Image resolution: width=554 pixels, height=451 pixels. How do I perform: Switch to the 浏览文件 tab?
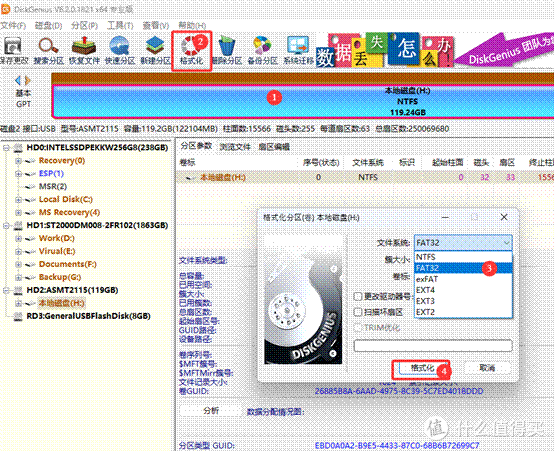pyautogui.click(x=235, y=147)
